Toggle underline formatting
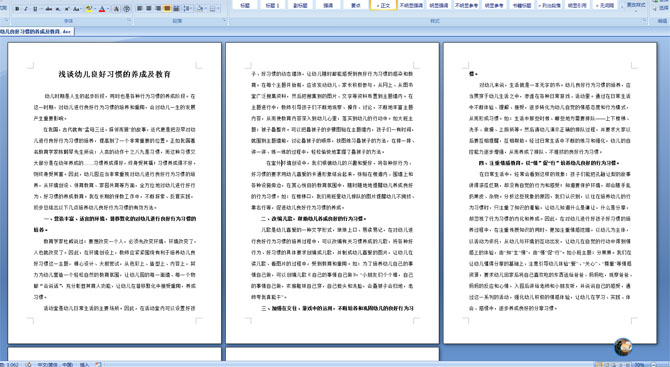 click(35, 9)
